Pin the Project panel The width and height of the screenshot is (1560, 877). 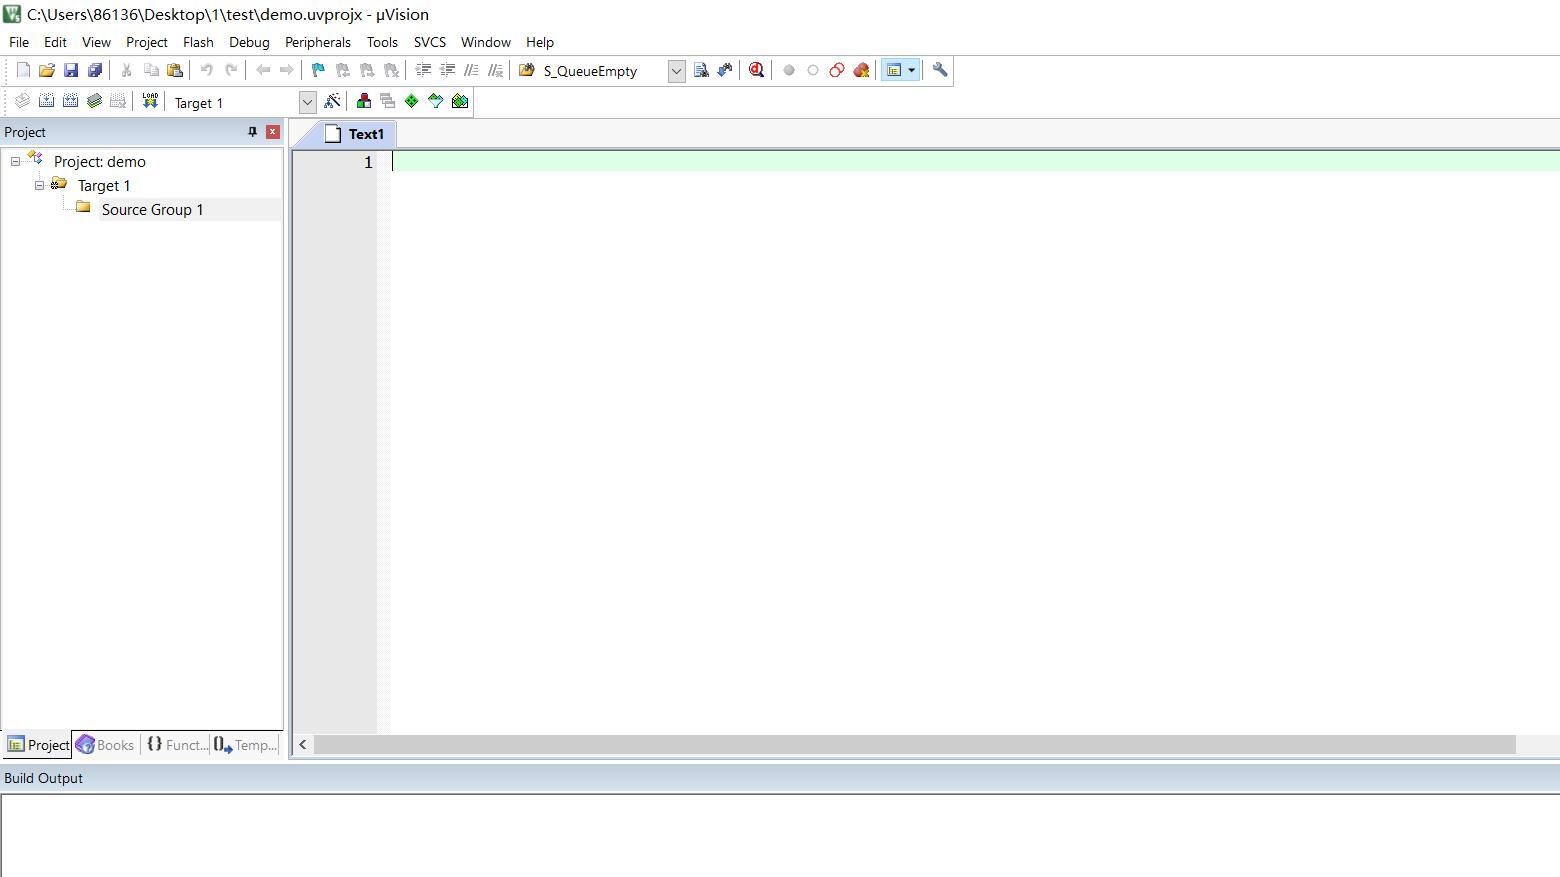tap(252, 132)
